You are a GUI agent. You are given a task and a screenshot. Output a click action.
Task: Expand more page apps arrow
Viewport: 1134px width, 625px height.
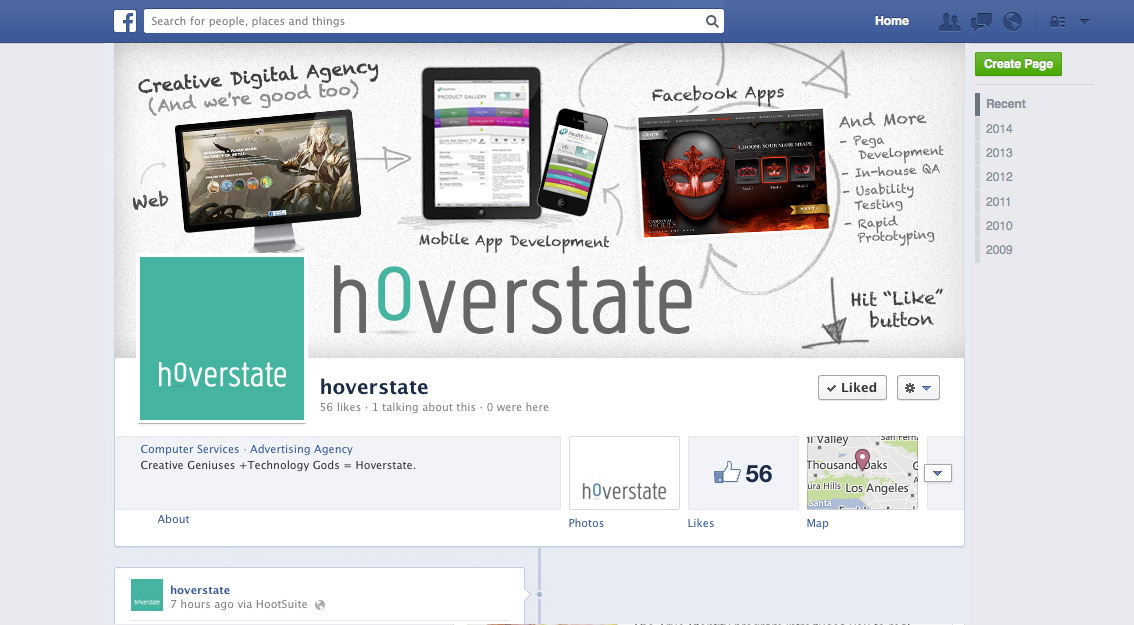click(x=938, y=473)
